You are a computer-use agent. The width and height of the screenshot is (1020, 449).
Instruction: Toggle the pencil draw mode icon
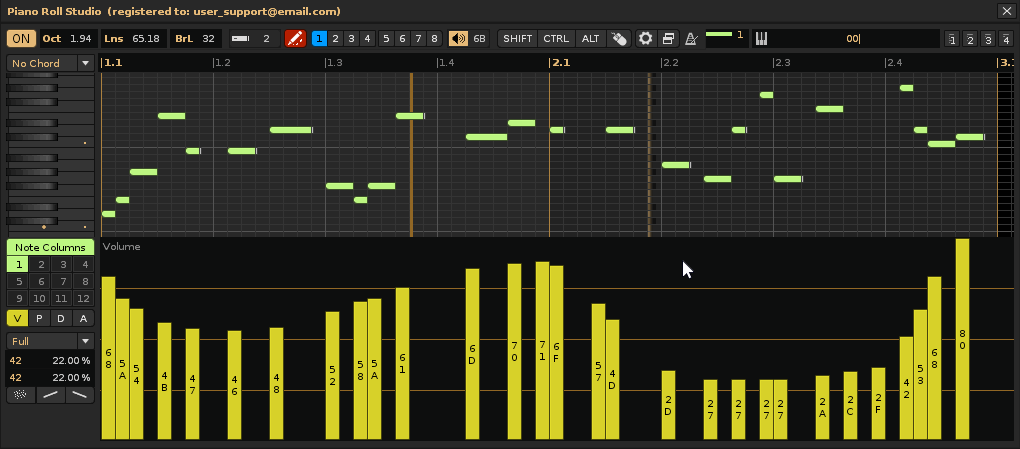point(295,39)
